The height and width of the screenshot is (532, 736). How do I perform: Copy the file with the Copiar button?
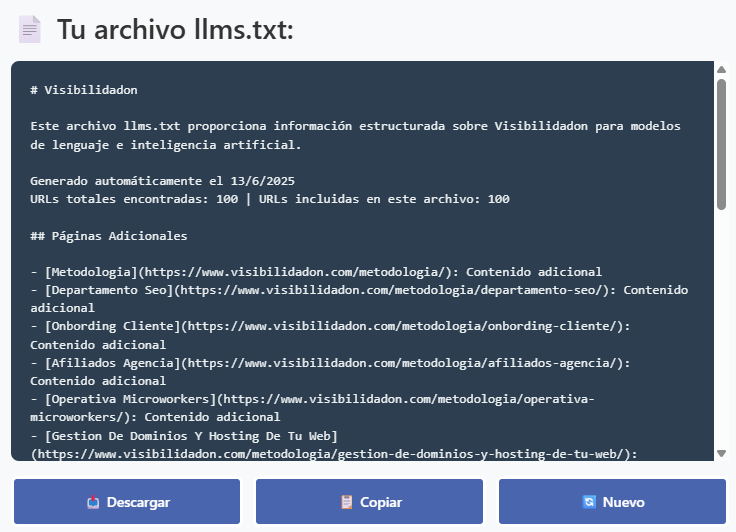pyautogui.click(x=369, y=501)
